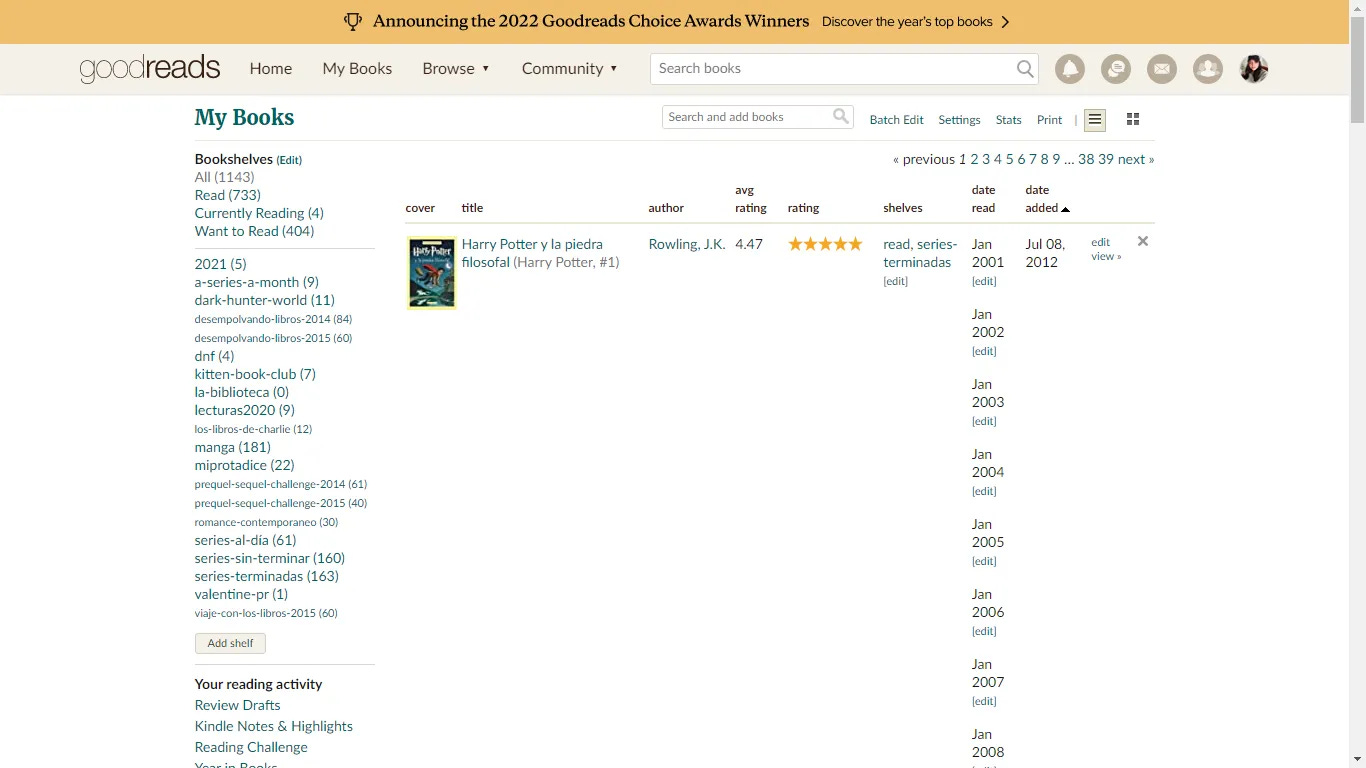Open the messages envelope icon

1162,69
